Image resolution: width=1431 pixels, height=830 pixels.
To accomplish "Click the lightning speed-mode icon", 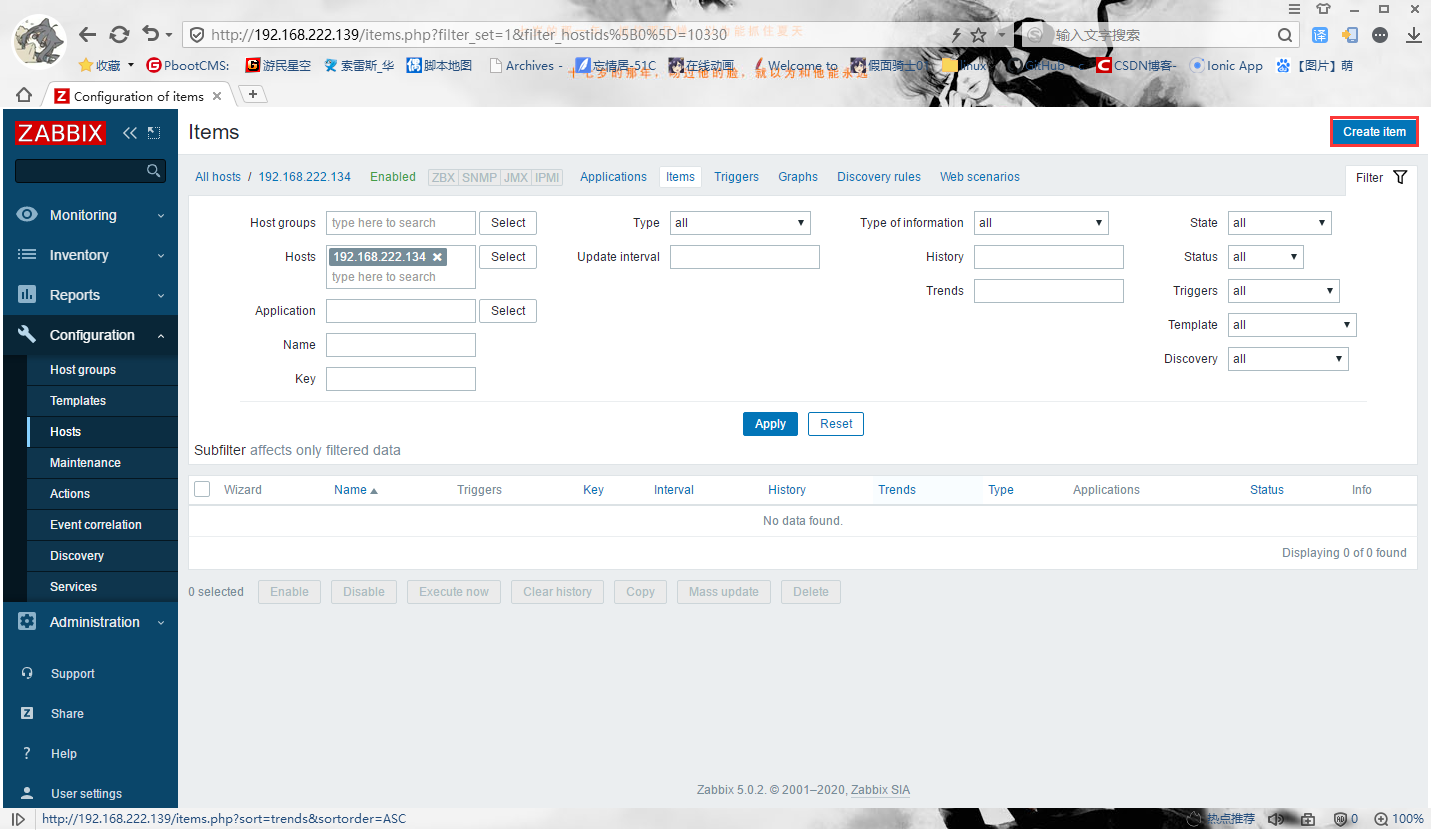I will [956, 35].
